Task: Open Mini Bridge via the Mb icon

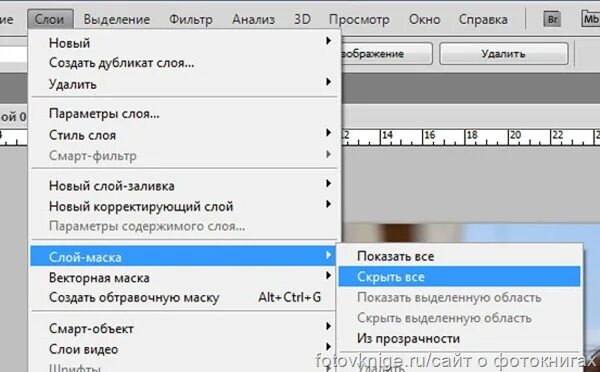Action: click(590, 19)
